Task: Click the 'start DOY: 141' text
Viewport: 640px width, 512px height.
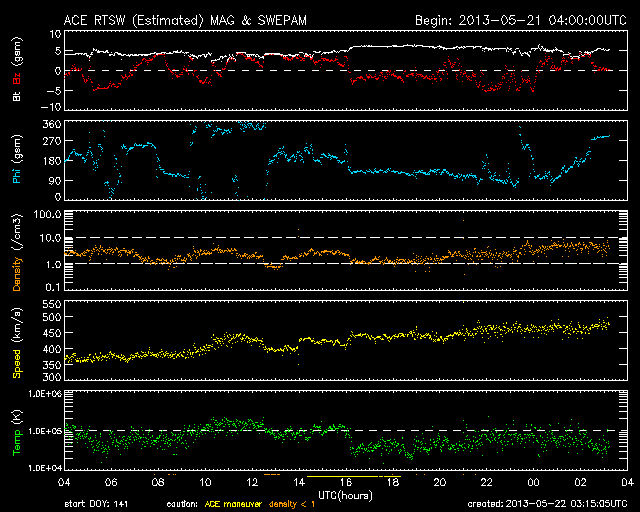Action: [x=98, y=502]
